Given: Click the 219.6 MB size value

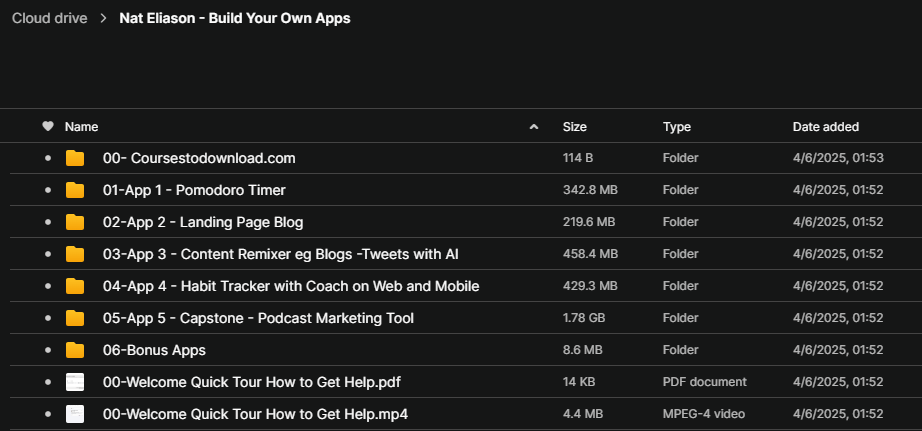Looking at the screenshot, I should pyautogui.click(x=589, y=222).
